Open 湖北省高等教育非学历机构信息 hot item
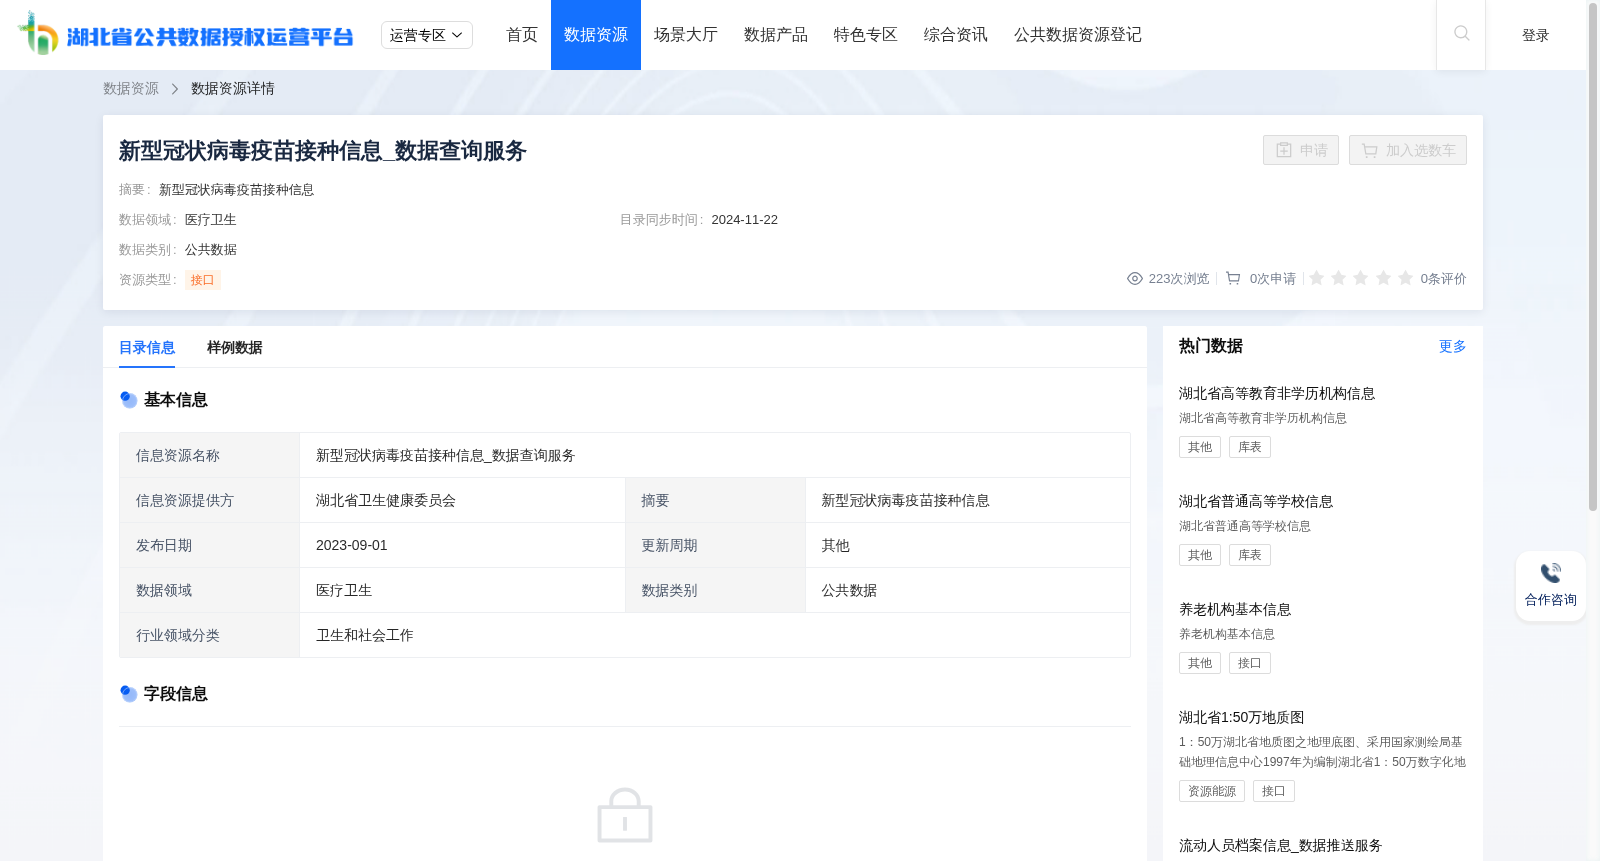 click(1277, 394)
